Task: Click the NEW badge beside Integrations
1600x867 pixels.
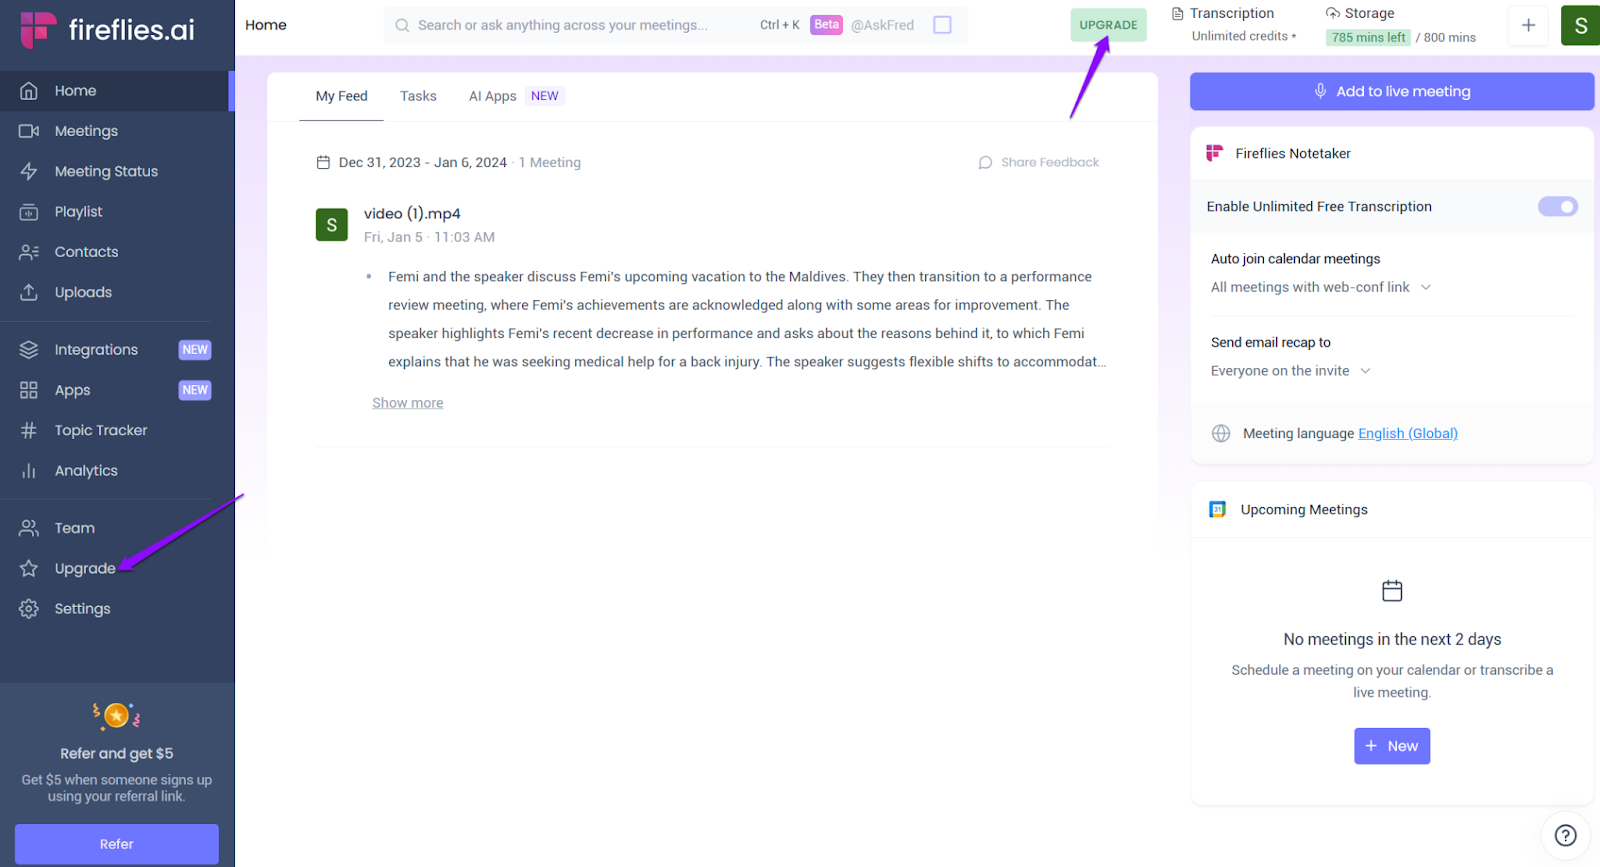Action: 195,350
